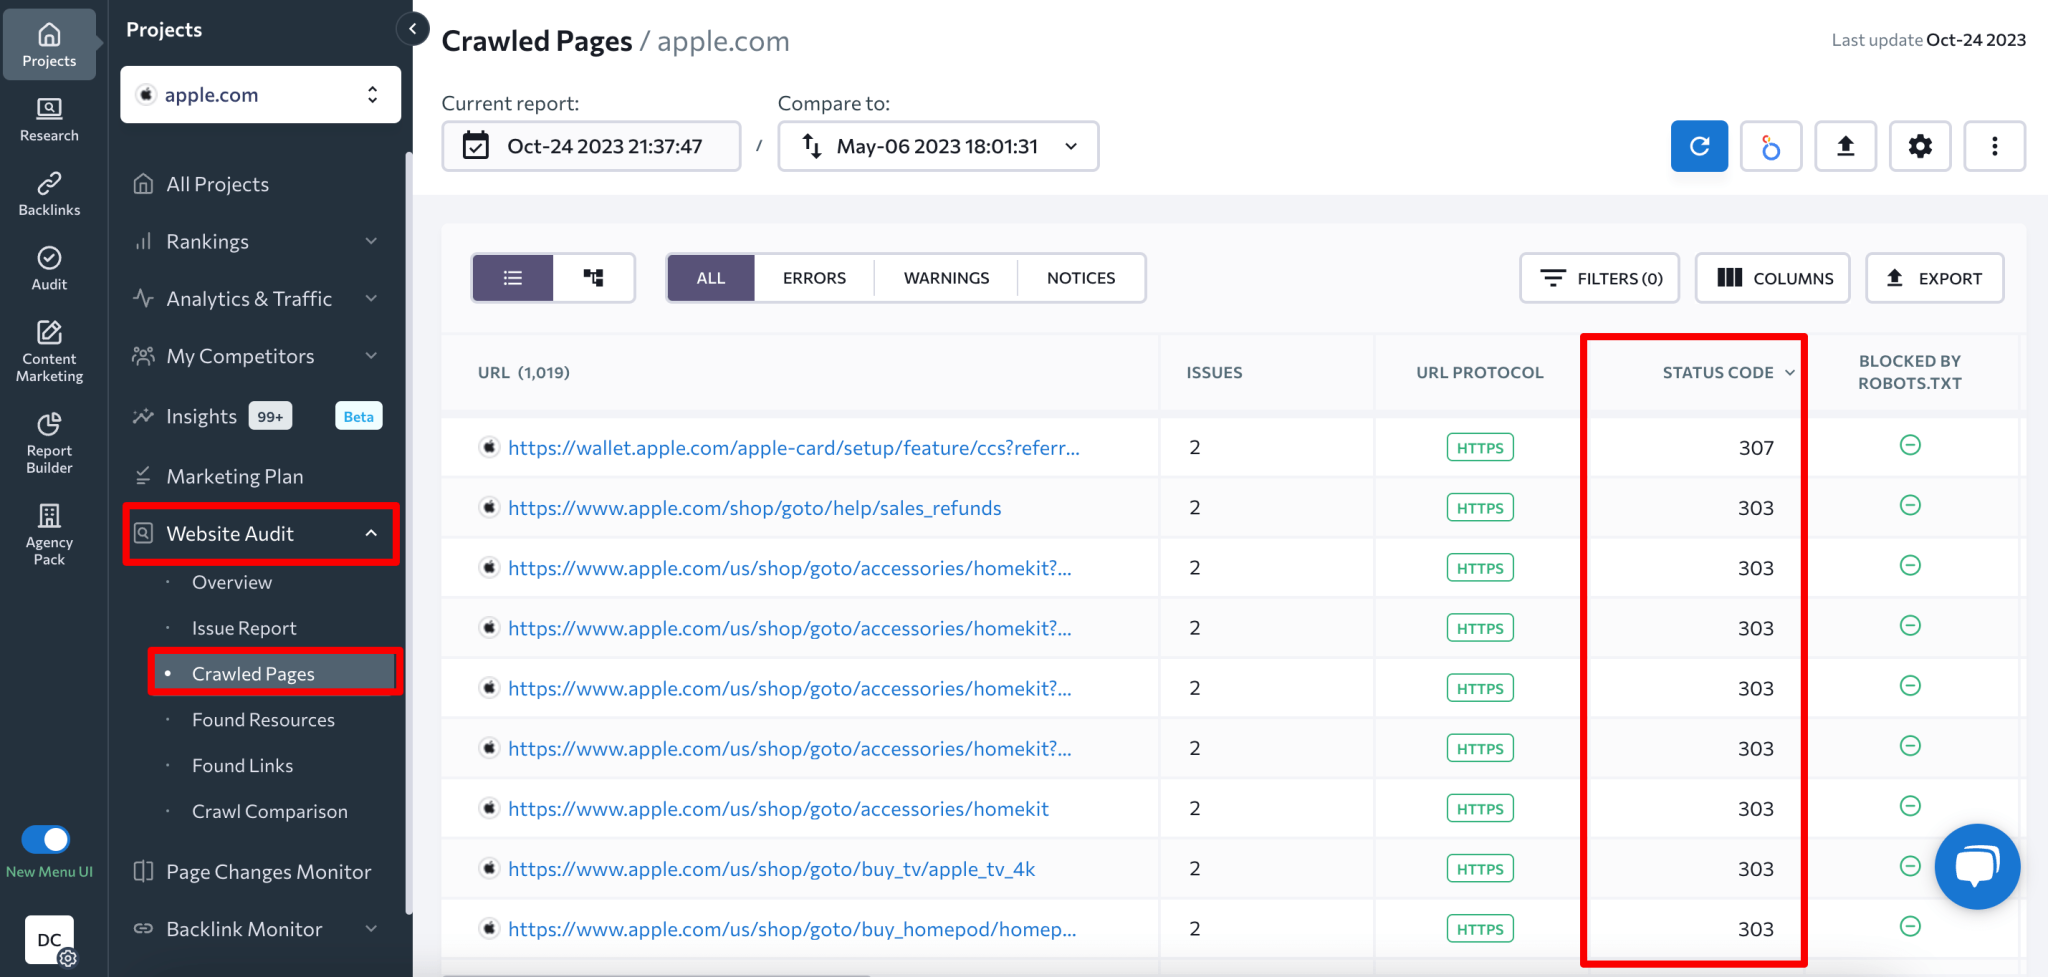The width and height of the screenshot is (2048, 977).
Task: Open the Audit section in the sidebar
Action: (48, 268)
